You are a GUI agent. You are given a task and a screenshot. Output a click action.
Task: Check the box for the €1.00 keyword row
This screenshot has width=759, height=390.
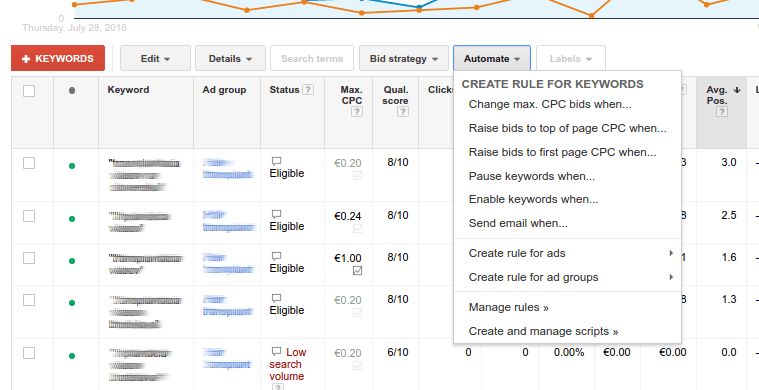click(29, 258)
